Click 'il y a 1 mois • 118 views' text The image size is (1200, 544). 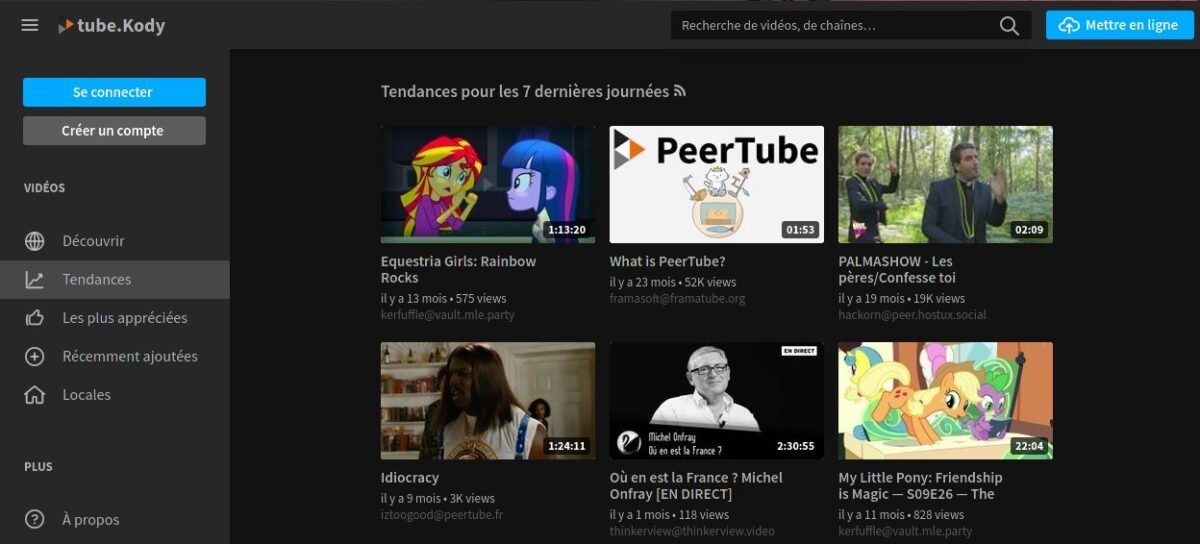pos(670,515)
